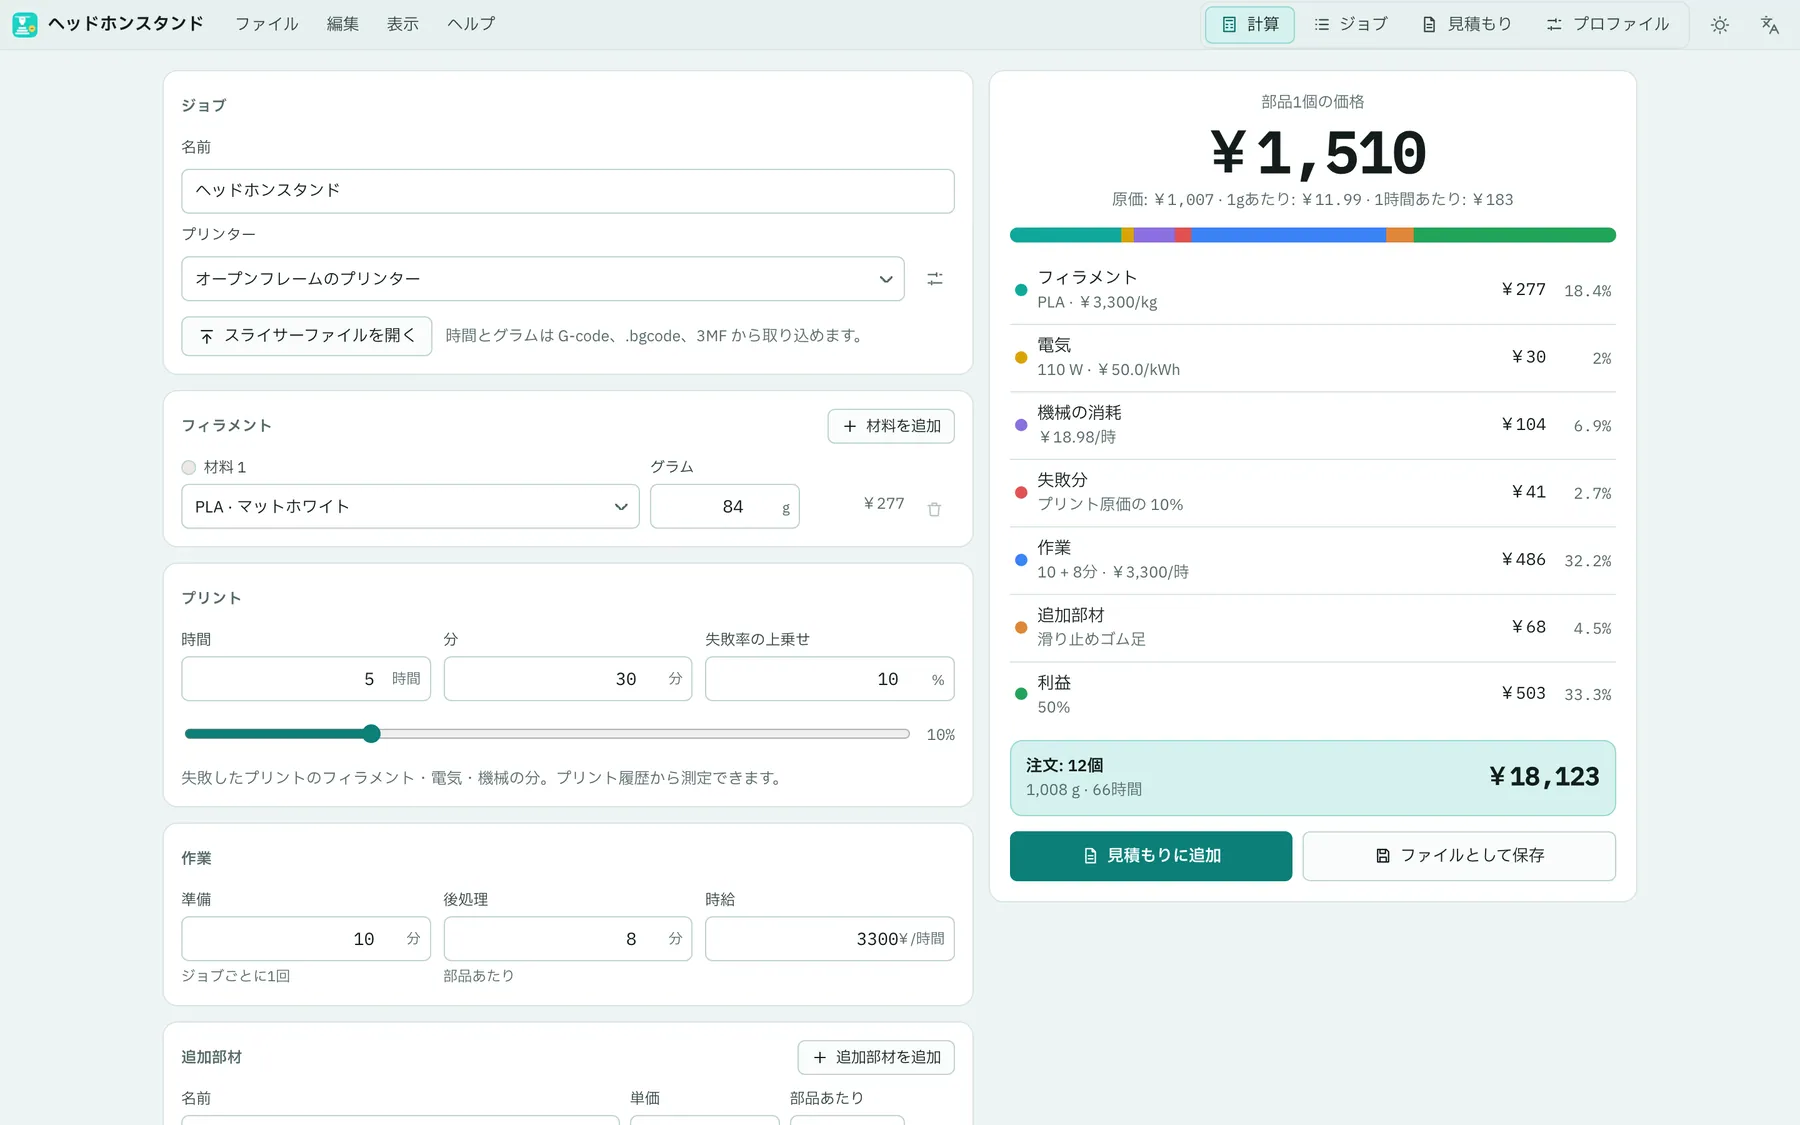Viewport: 1800px width, 1125px height.
Task: Toggle the light/dark theme sun icon
Action: 1719,25
